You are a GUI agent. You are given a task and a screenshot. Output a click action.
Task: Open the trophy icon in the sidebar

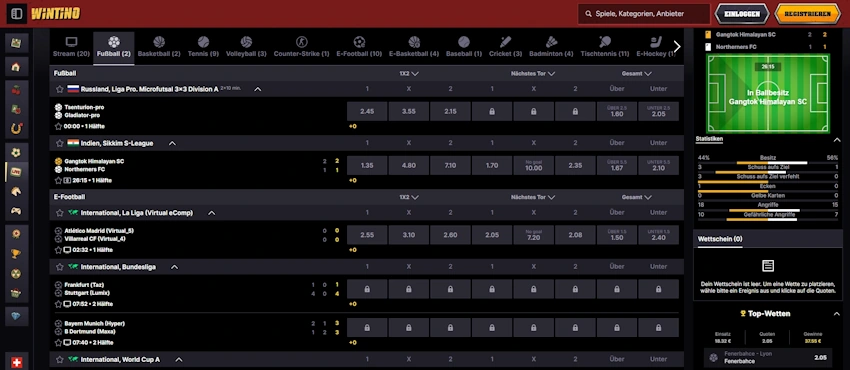pyautogui.click(x=16, y=254)
